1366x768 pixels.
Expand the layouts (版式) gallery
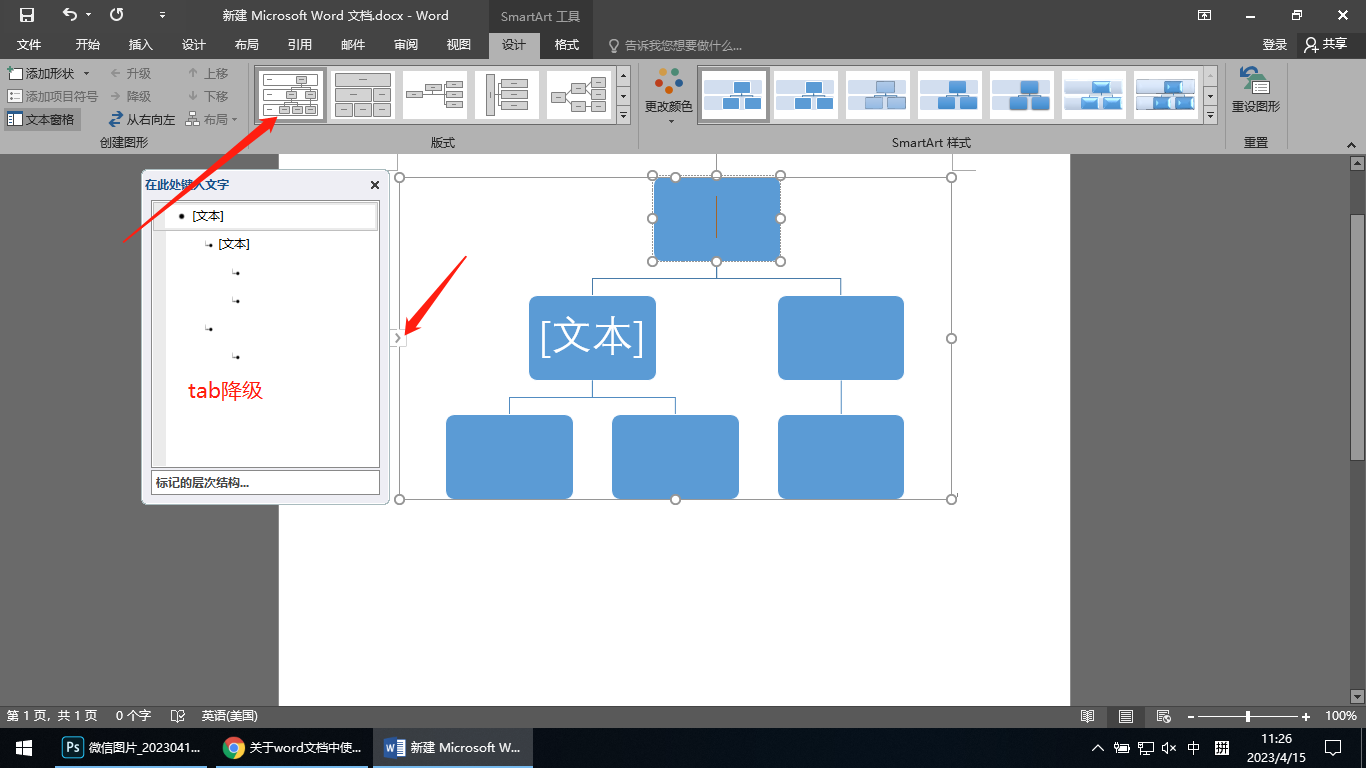pos(623,116)
